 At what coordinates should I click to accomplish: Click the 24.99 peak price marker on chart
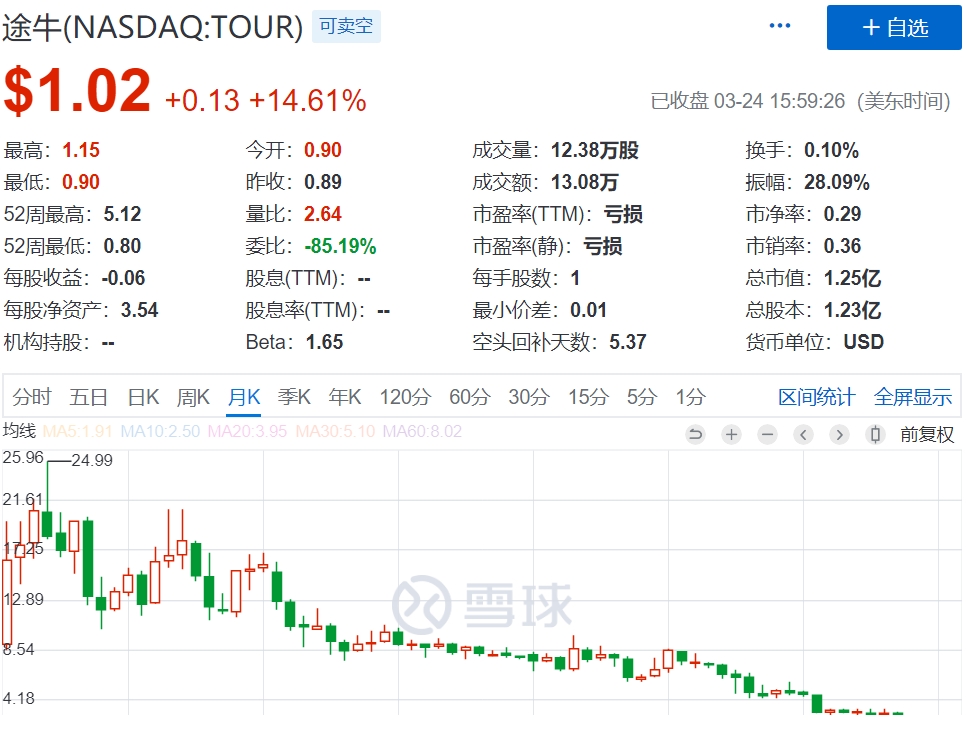[92, 461]
